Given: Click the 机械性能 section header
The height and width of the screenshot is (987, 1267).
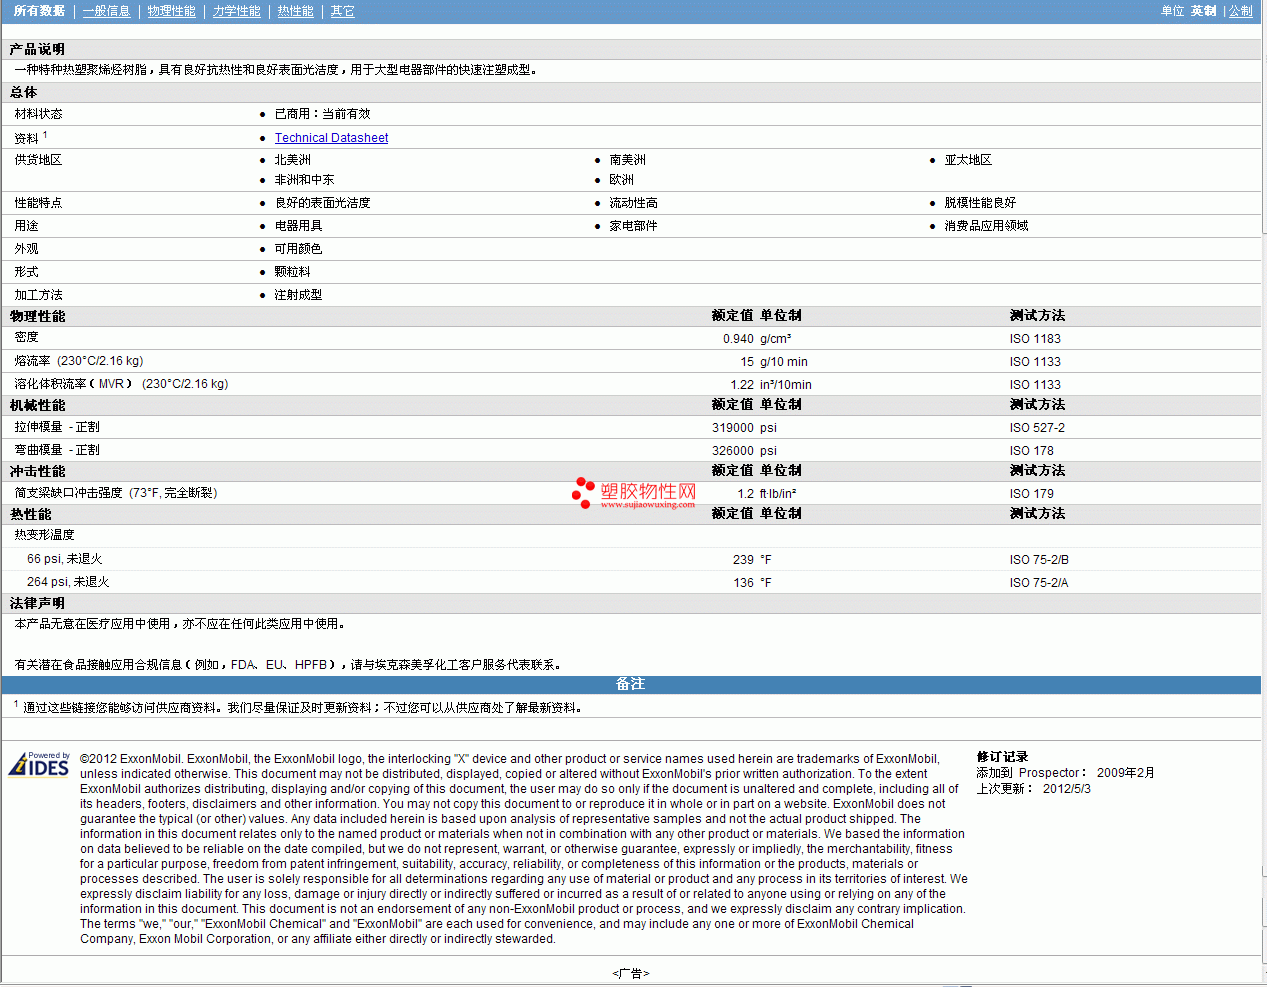Looking at the screenshot, I should [37, 405].
